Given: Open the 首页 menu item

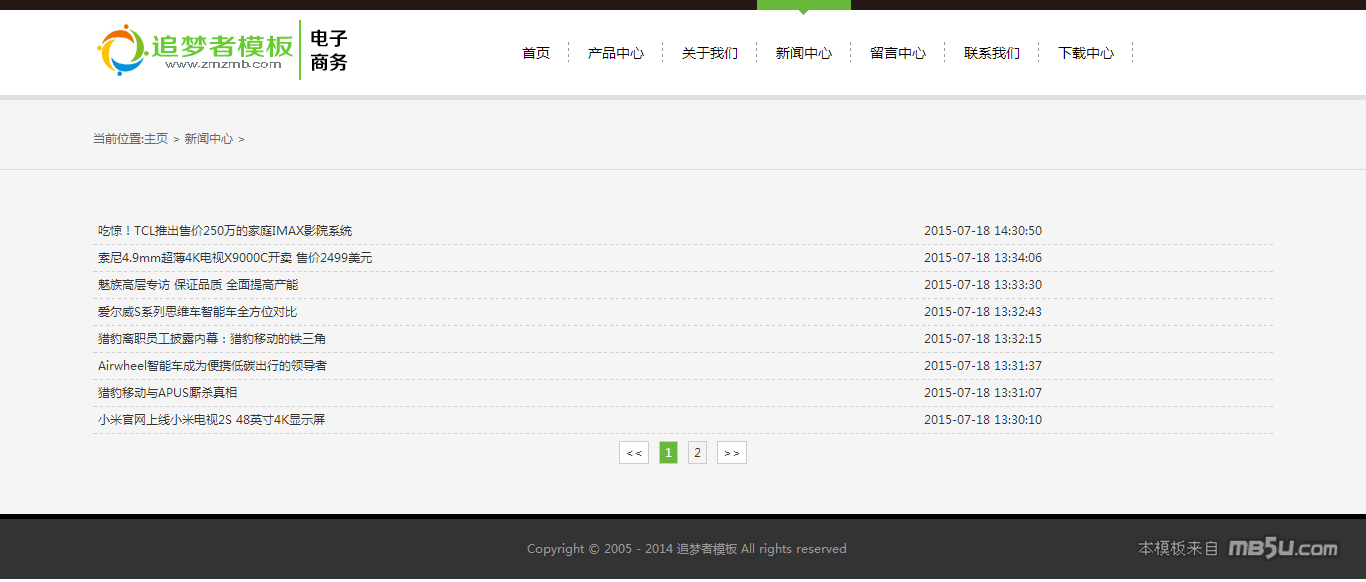Looking at the screenshot, I should point(536,53).
